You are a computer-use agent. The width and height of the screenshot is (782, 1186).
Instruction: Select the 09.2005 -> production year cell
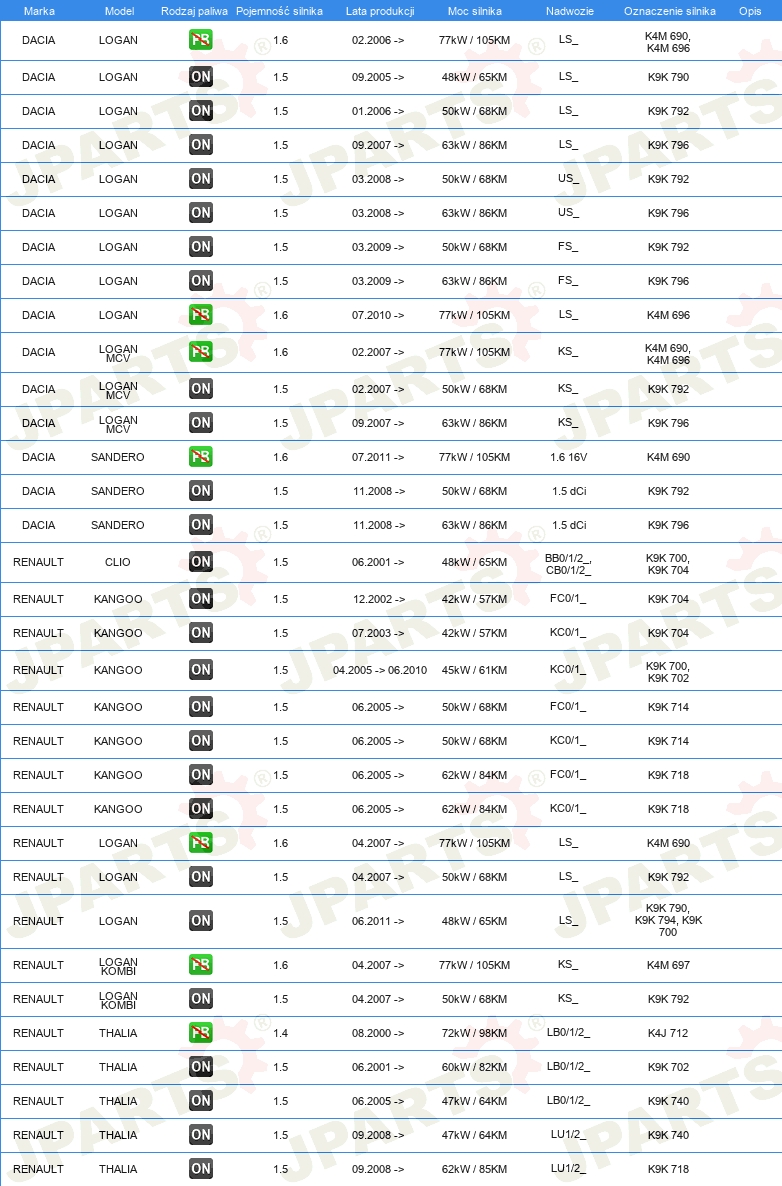(377, 76)
